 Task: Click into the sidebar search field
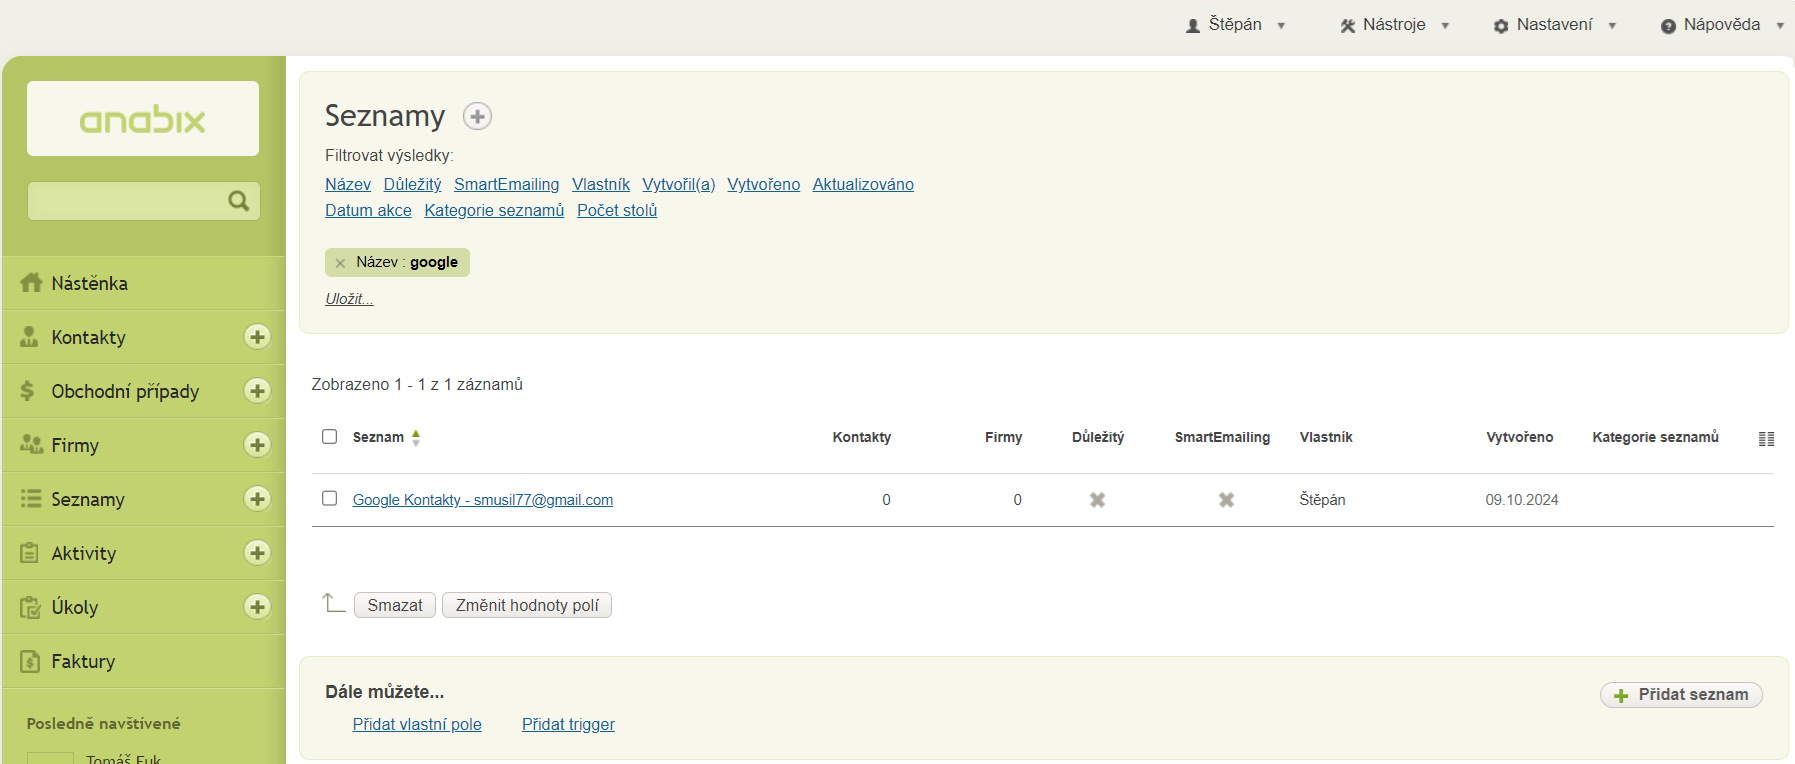click(x=125, y=201)
